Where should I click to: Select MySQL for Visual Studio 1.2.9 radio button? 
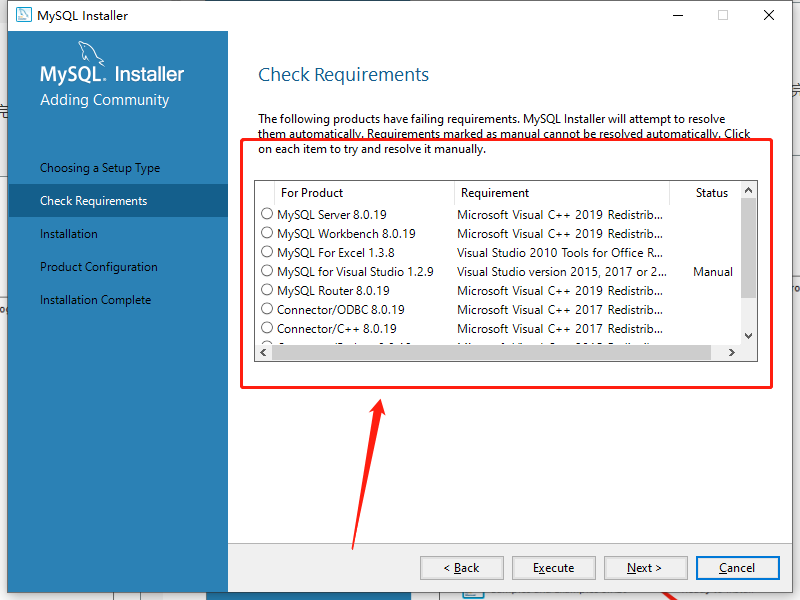point(267,270)
